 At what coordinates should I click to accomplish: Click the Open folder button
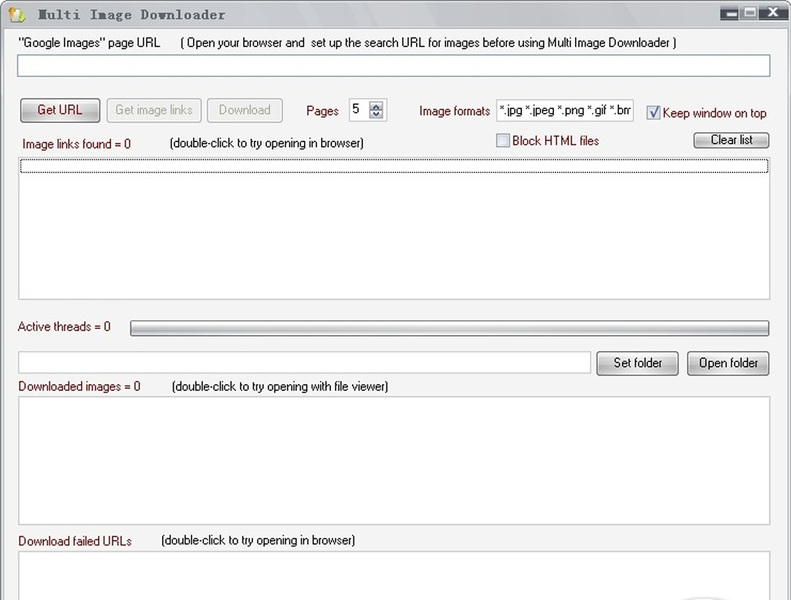point(728,363)
